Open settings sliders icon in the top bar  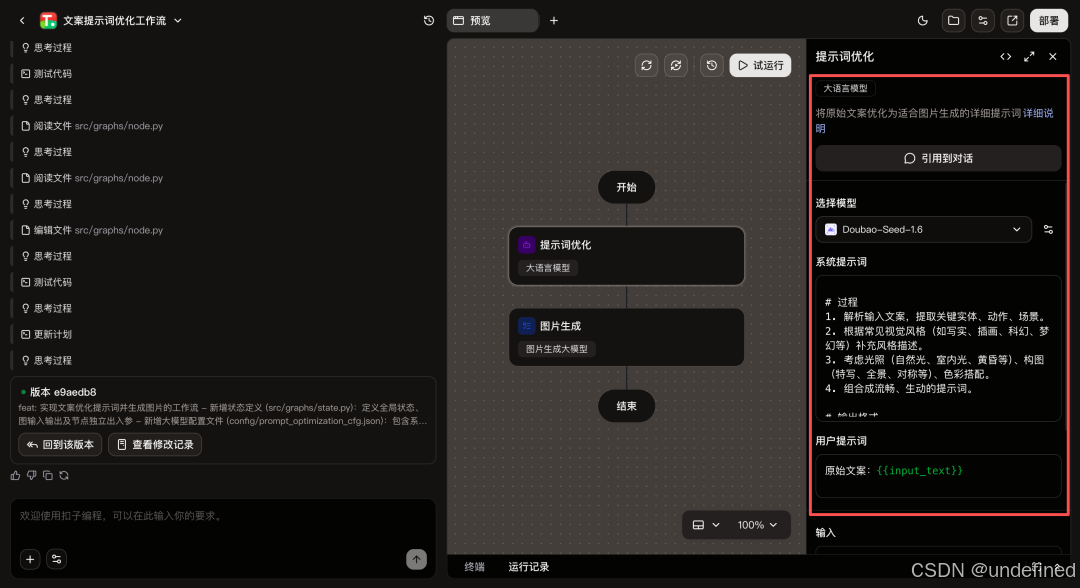[983, 21]
